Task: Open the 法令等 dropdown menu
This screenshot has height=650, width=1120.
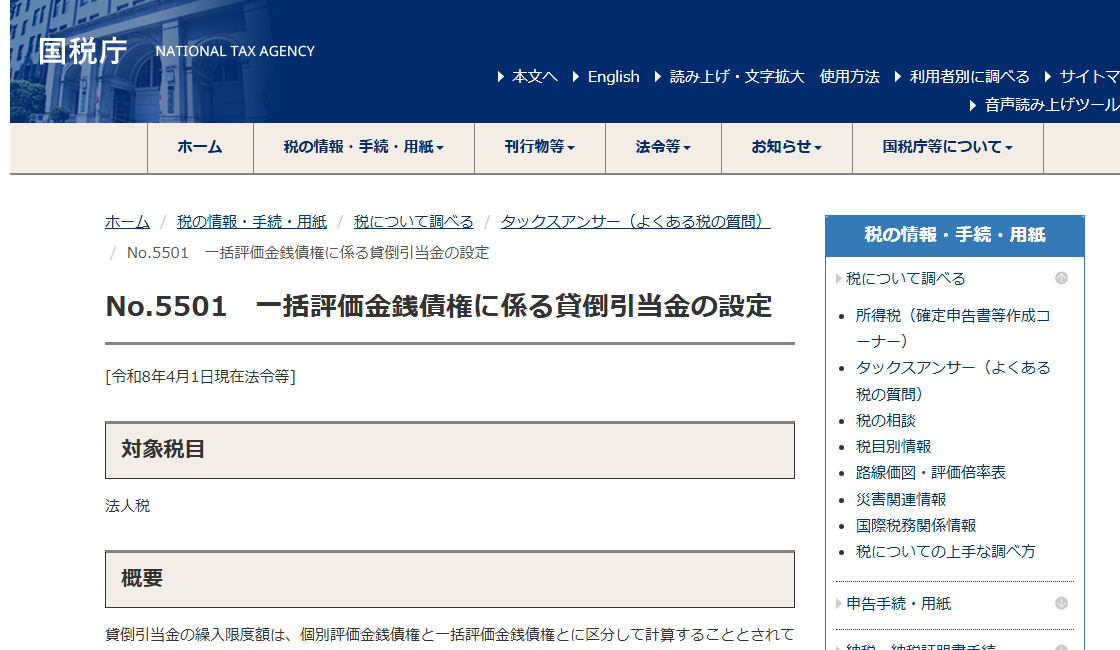Action: pyautogui.click(x=663, y=147)
